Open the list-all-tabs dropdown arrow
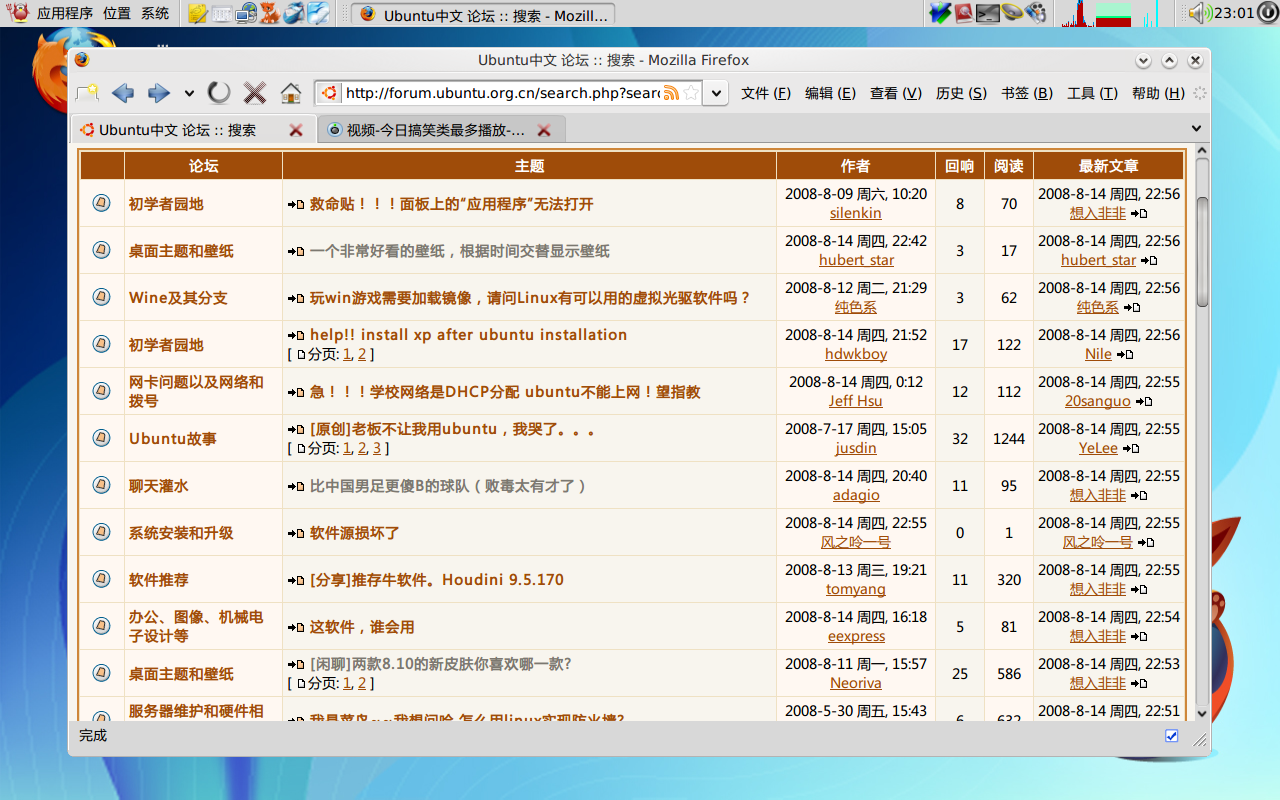The image size is (1280, 800). click(1197, 129)
